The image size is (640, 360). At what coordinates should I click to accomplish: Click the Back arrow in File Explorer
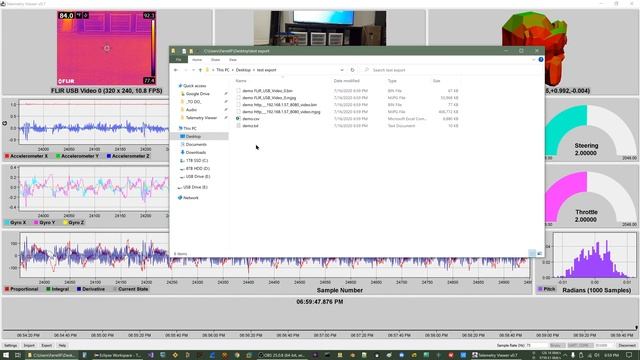pos(176,70)
